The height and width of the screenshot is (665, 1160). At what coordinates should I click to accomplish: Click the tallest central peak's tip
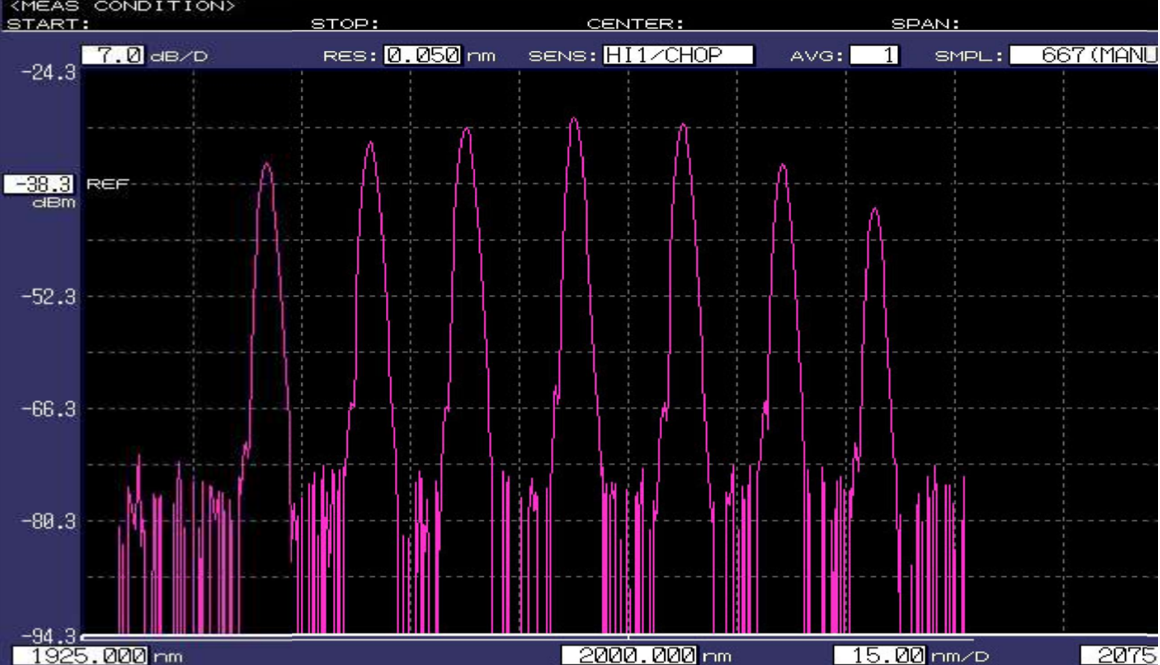pyautogui.click(x=574, y=119)
